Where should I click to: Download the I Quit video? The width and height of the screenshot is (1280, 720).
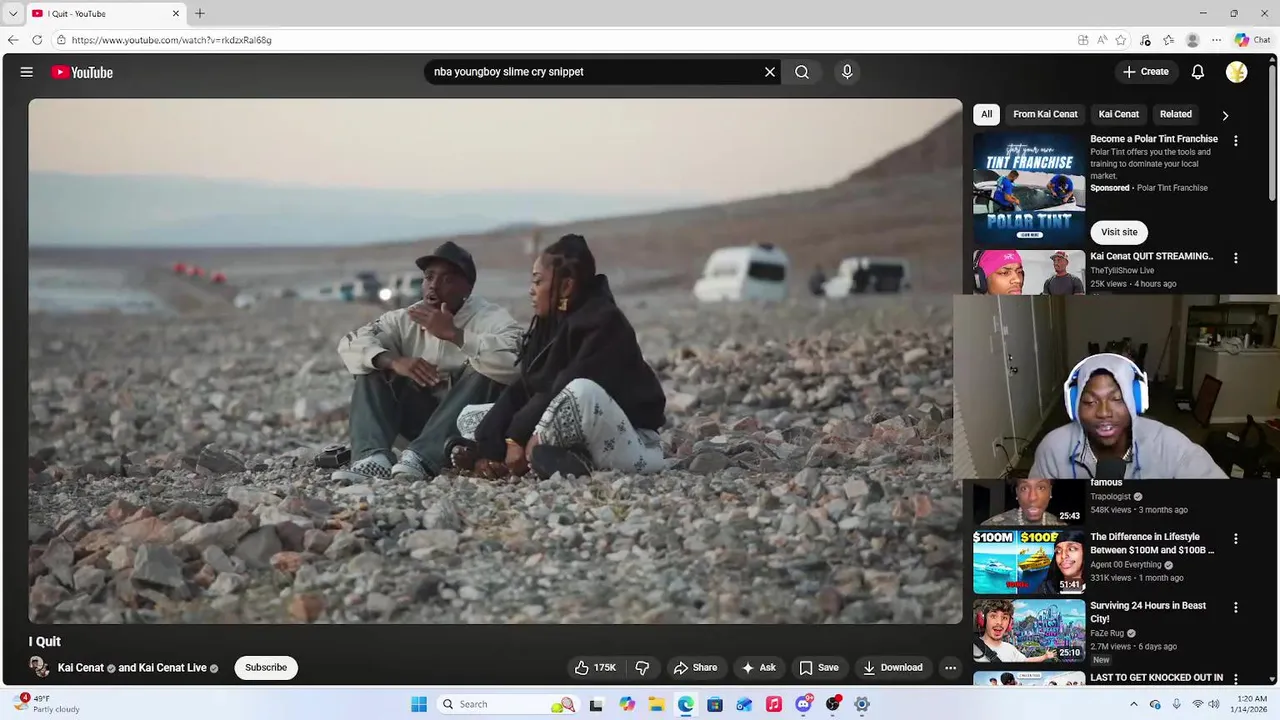click(x=893, y=668)
